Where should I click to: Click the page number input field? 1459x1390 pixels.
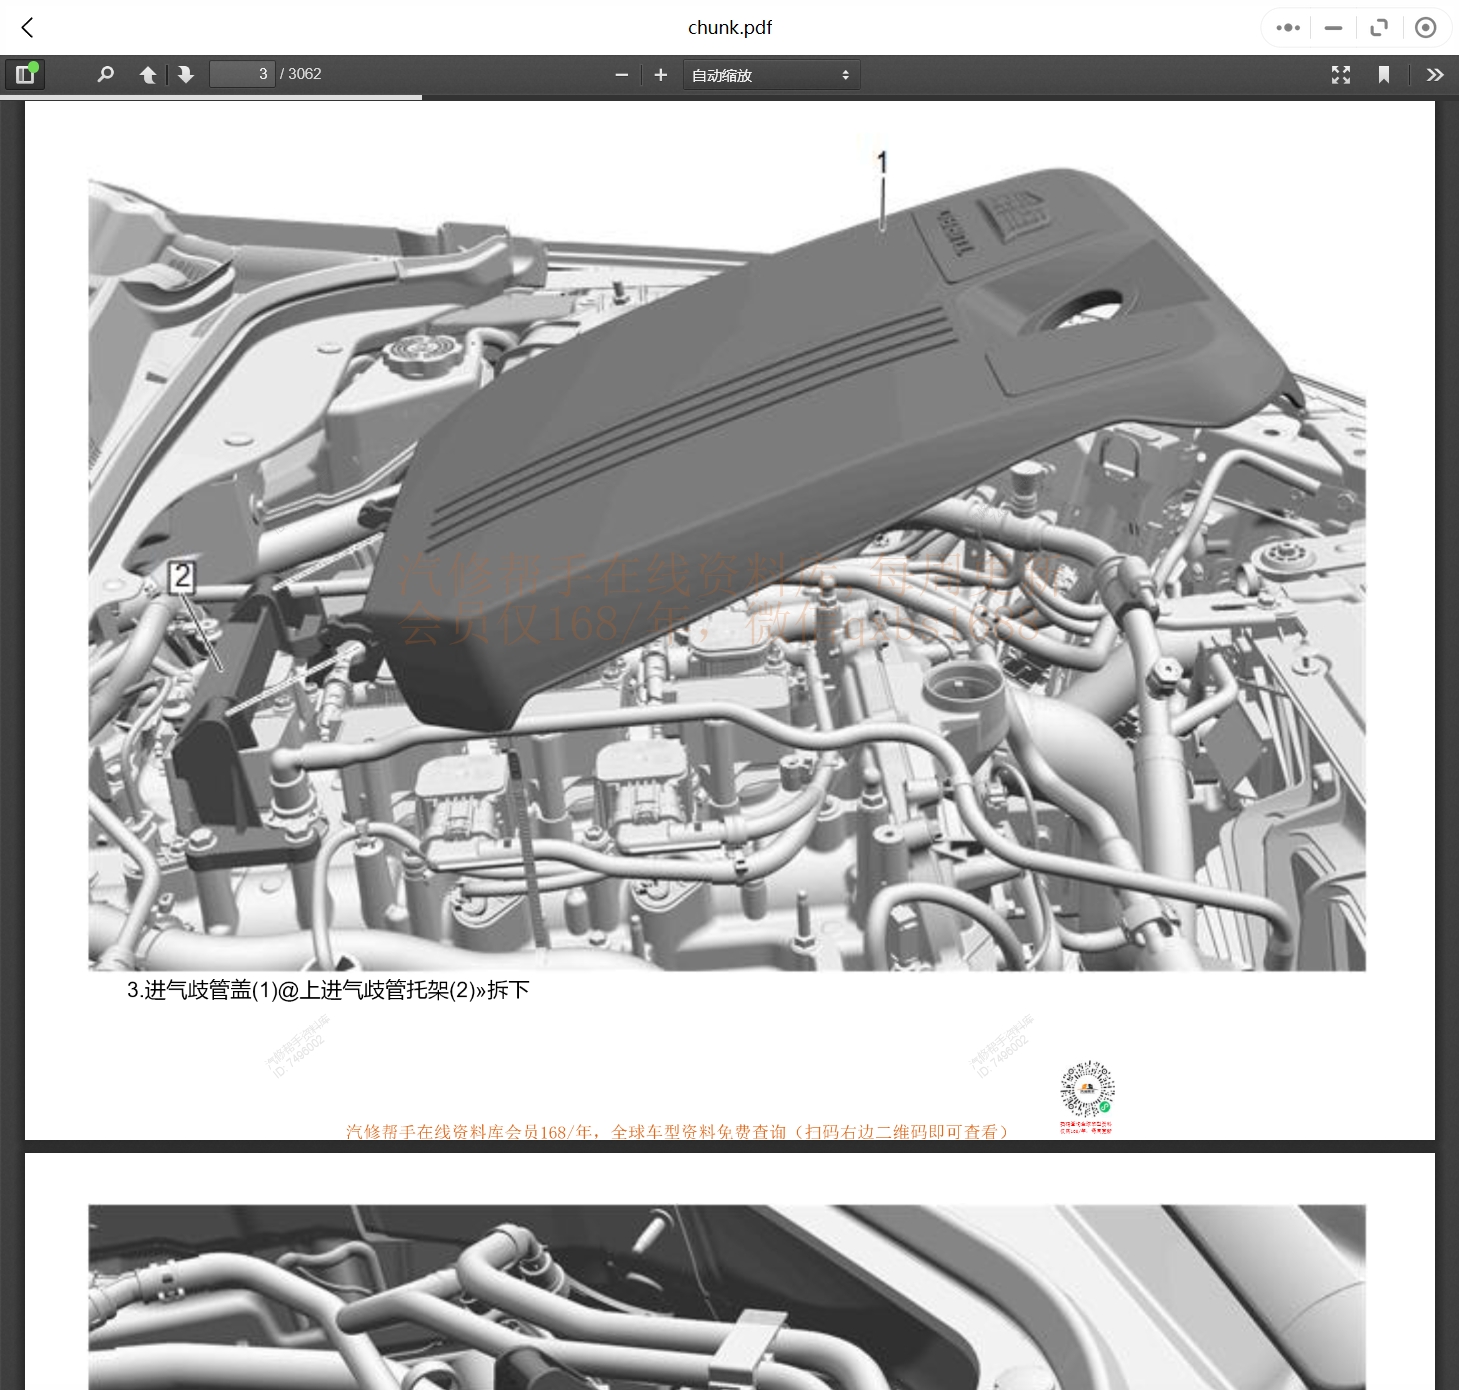pos(241,74)
